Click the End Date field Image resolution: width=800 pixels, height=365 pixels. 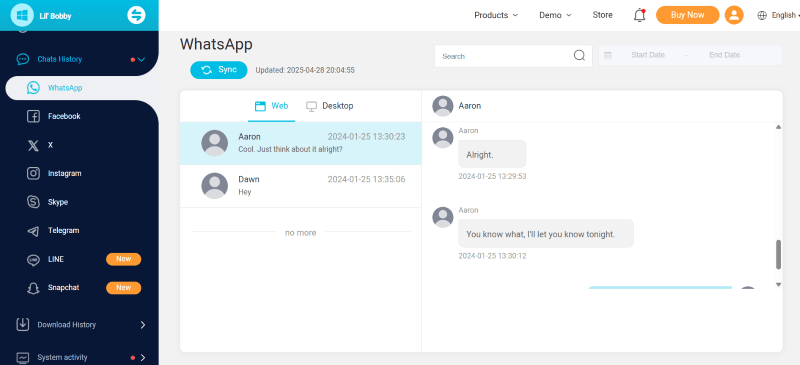point(724,55)
